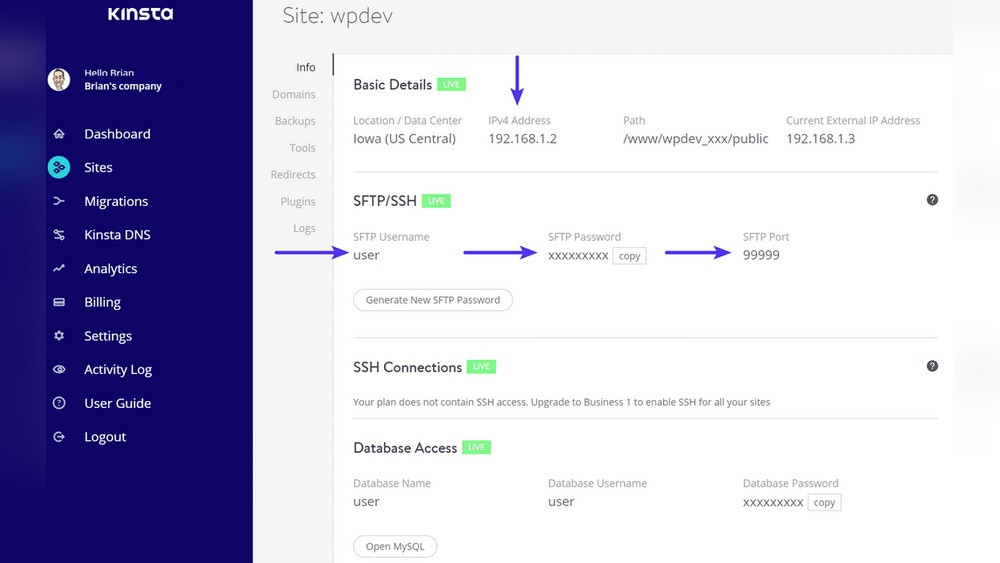1000x563 pixels.
Task: Click SFTP username value user
Action: coord(366,255)
